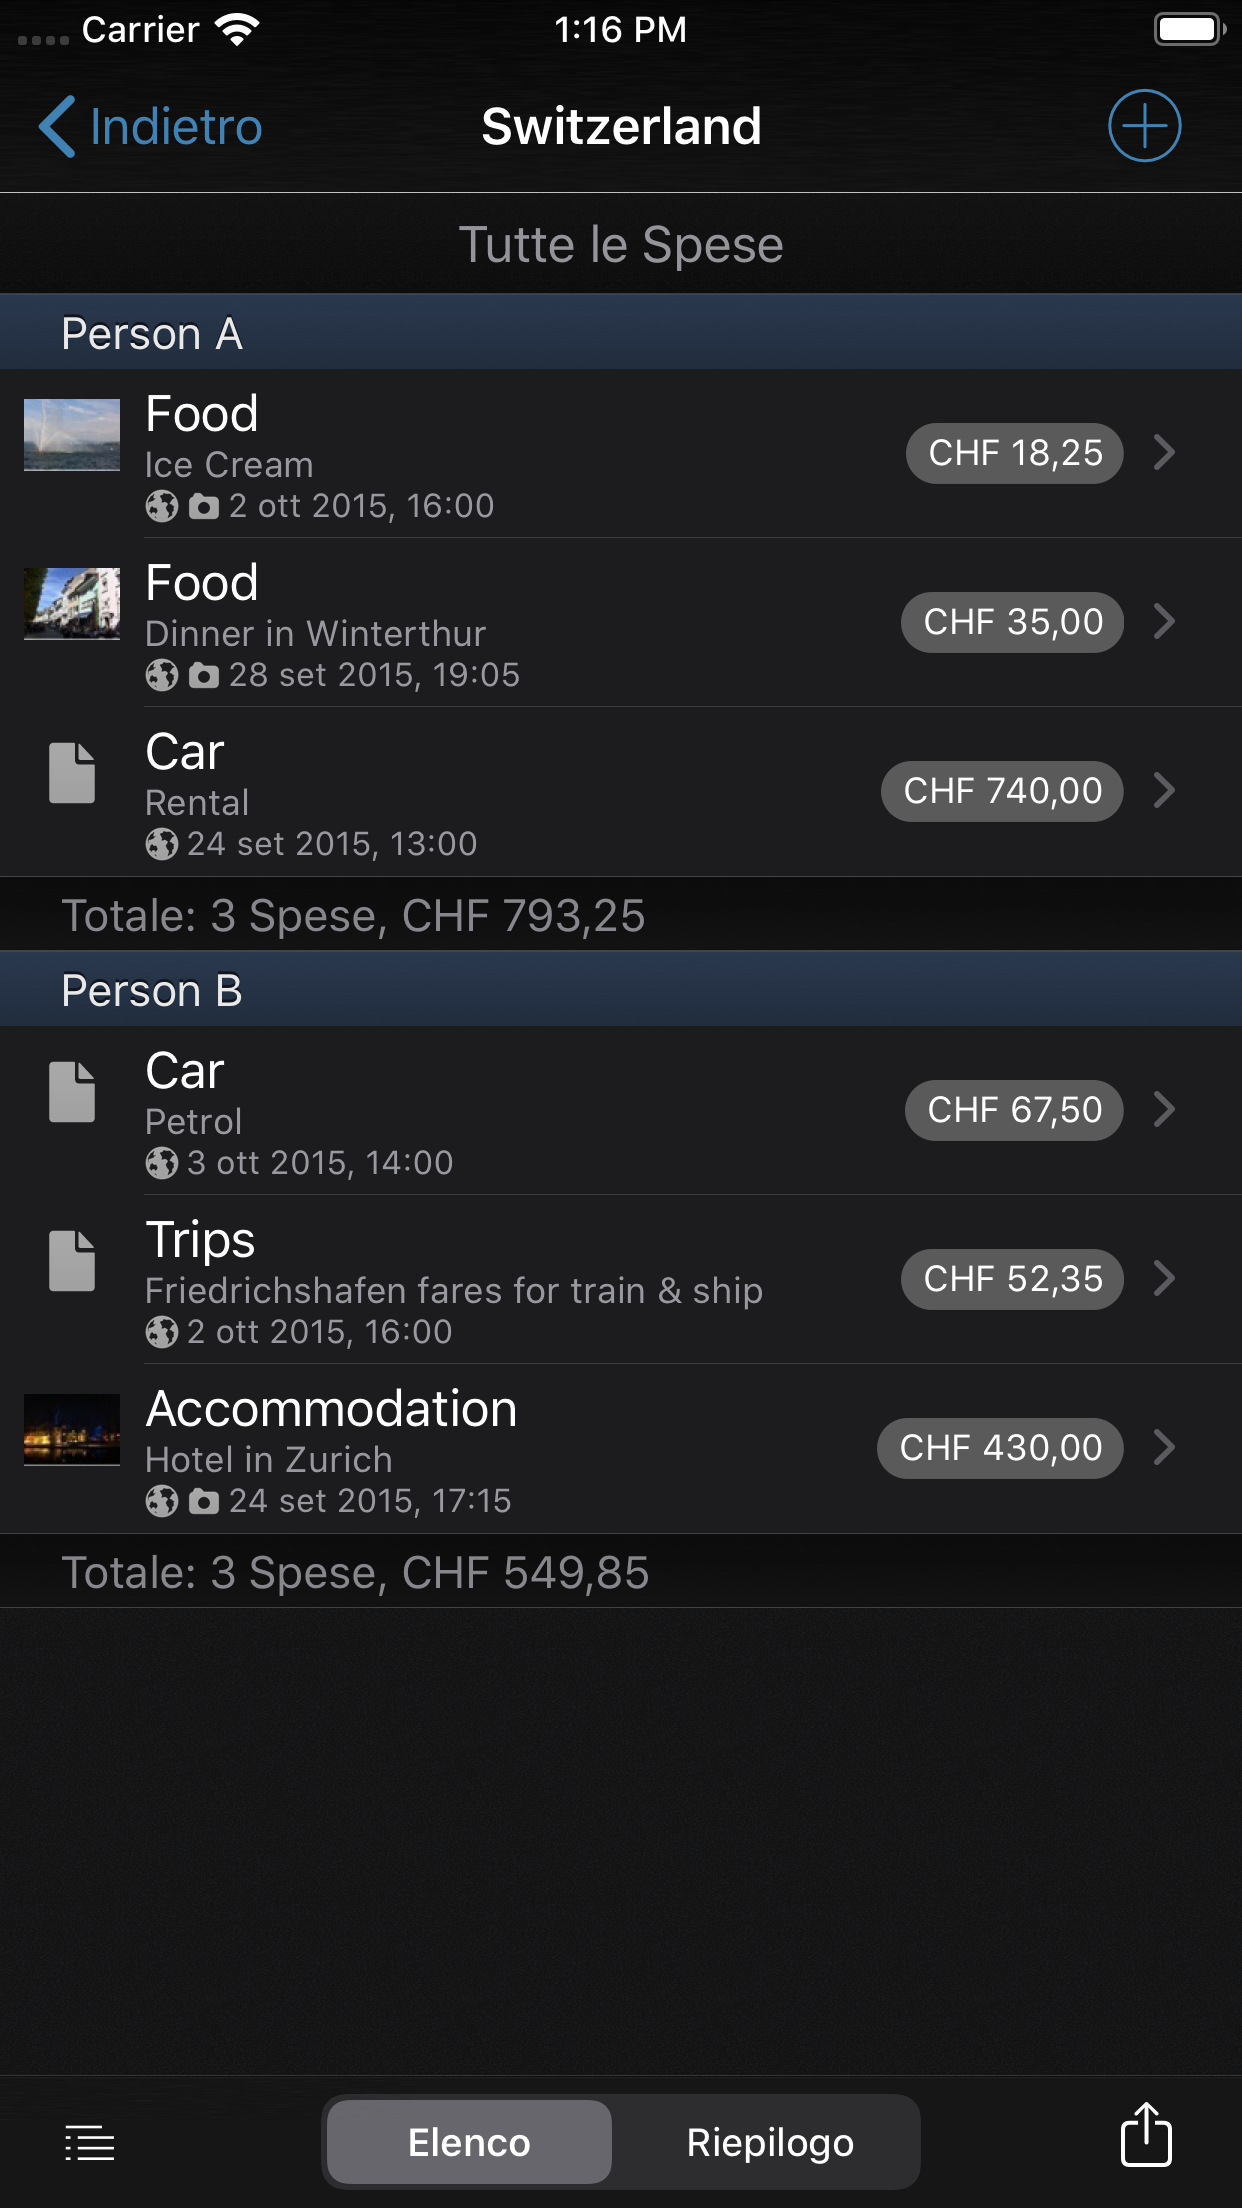Tap the document icon for Car Rental
Image resolution: width=1242 pixels, height=2208 pixels.
tap(72, 773)
